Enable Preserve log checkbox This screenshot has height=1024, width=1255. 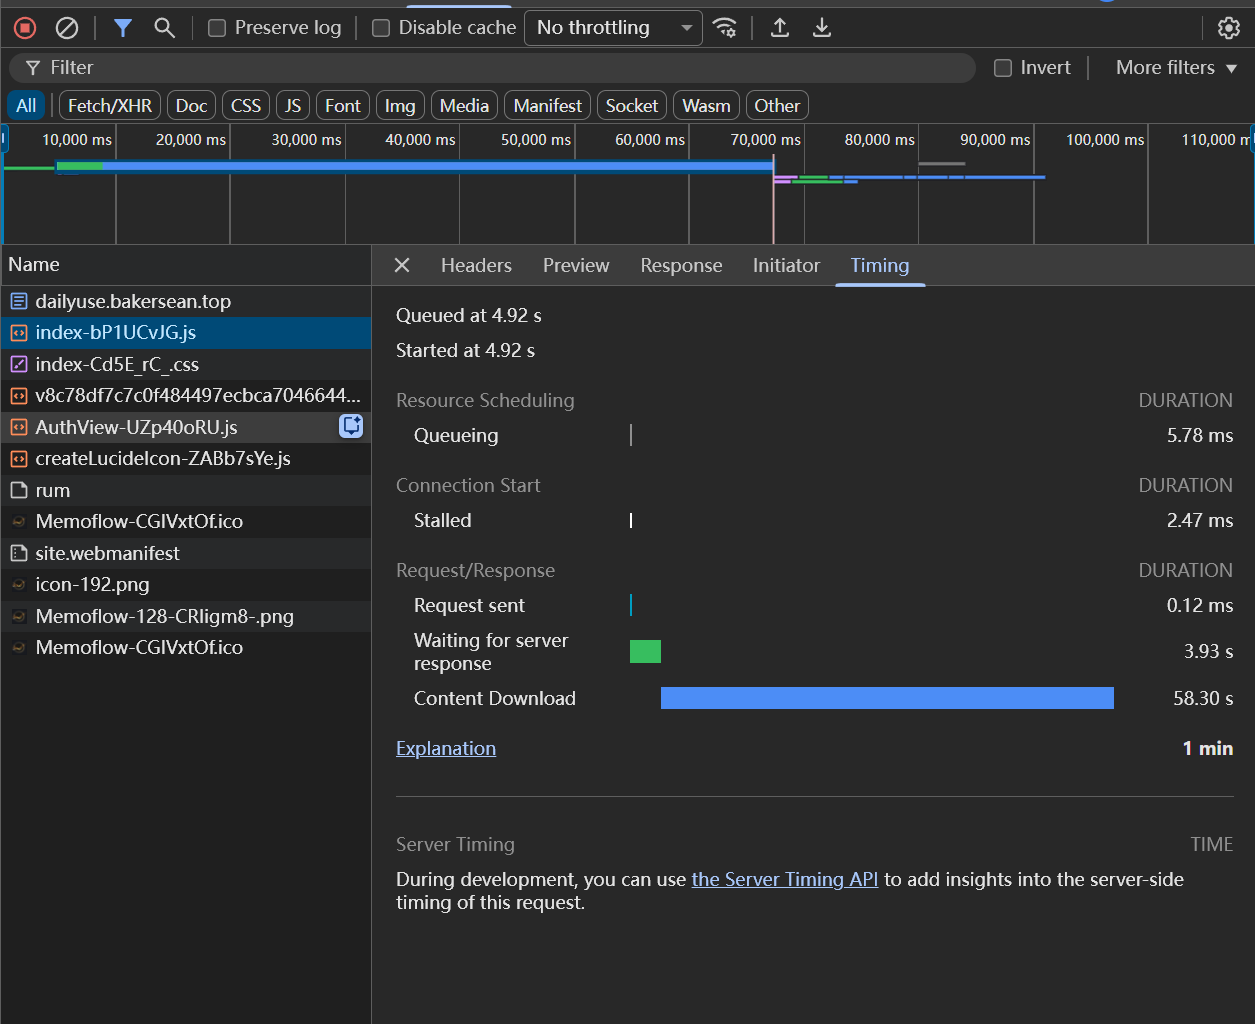pos(217,28)
